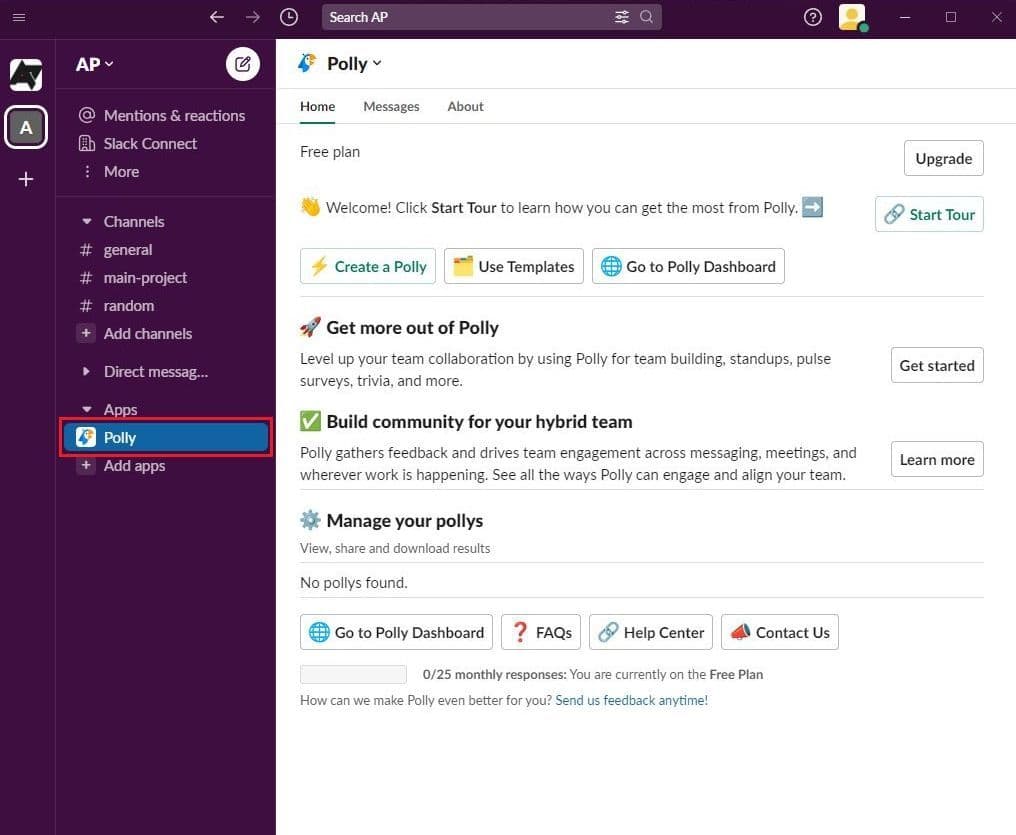Switch to the Messages tab

[391, 106]
